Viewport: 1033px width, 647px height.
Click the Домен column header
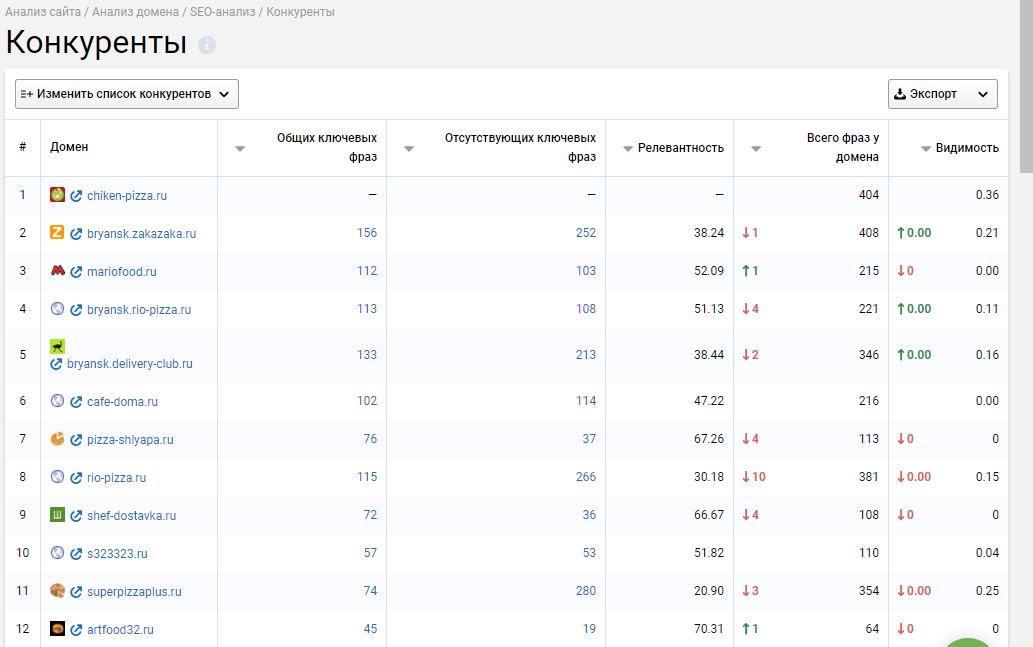pyautogui.click(x=69, y=147)
